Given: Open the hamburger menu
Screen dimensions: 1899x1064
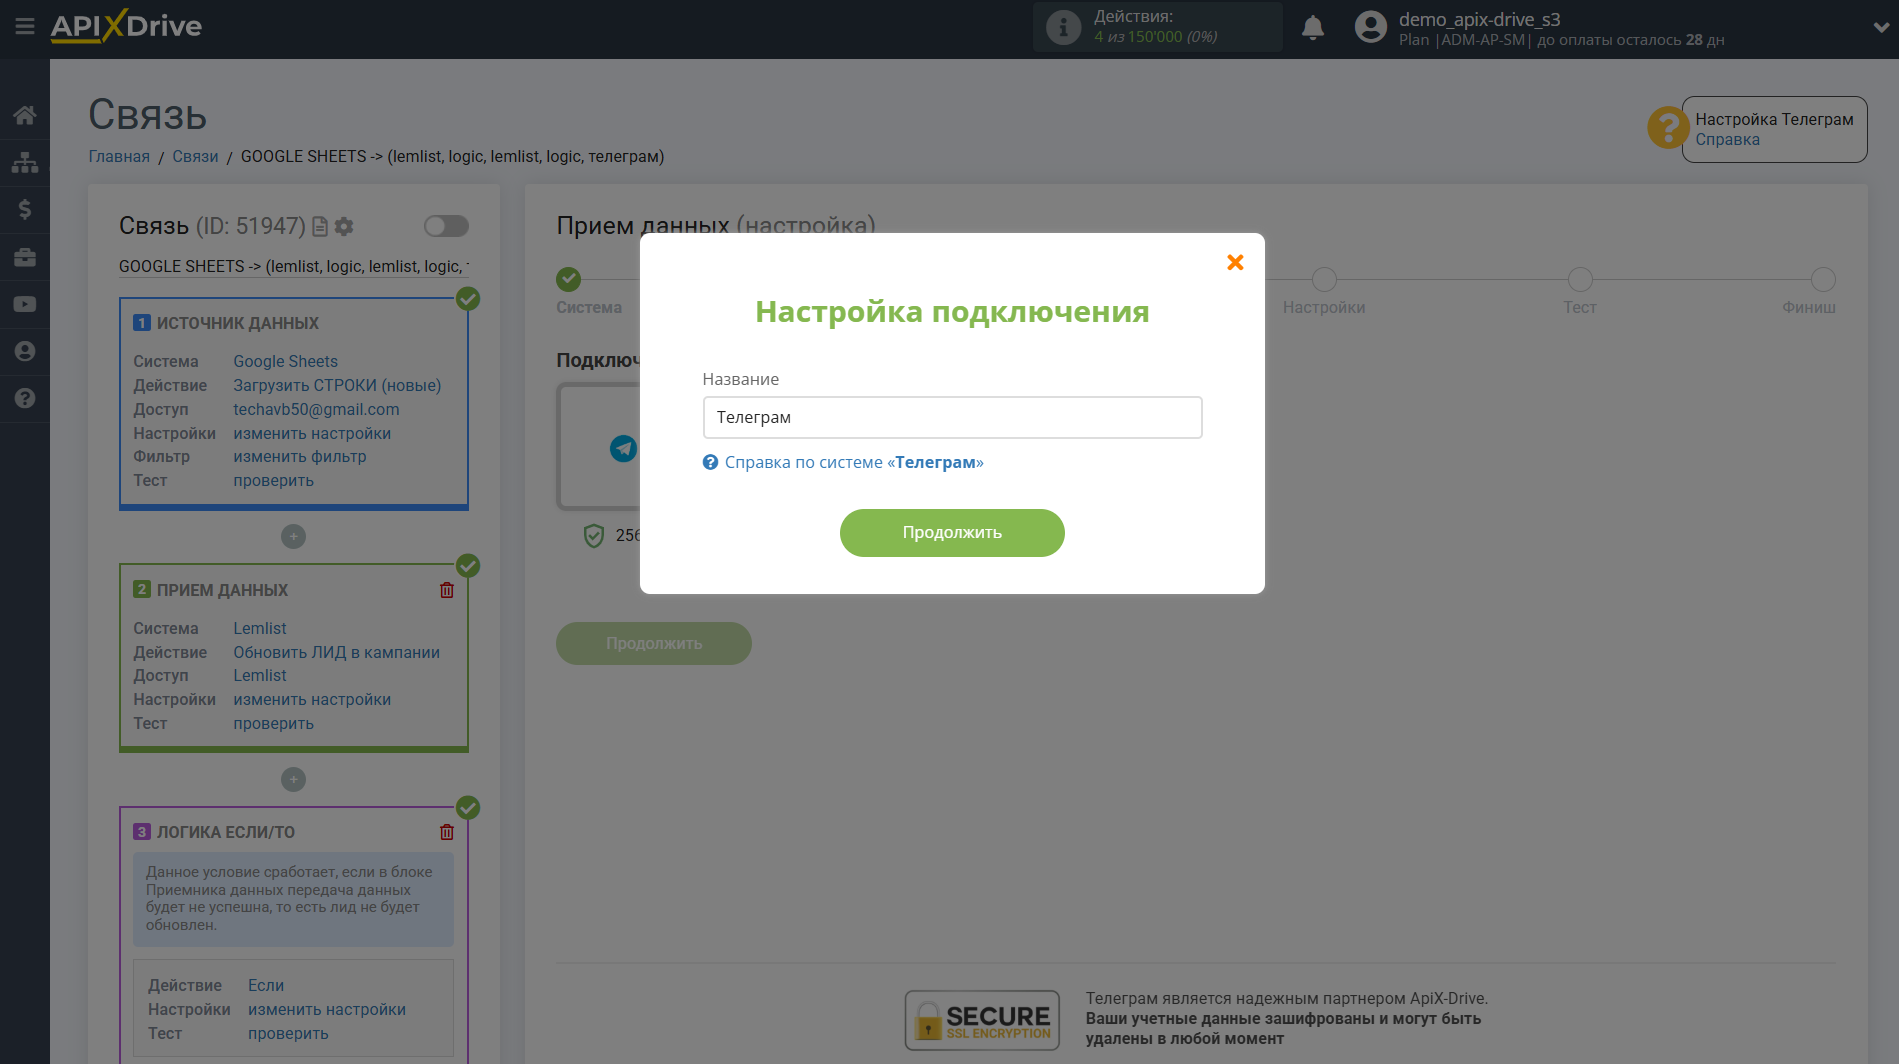Looking at the screenshot, I should click(x=25, y=27).
